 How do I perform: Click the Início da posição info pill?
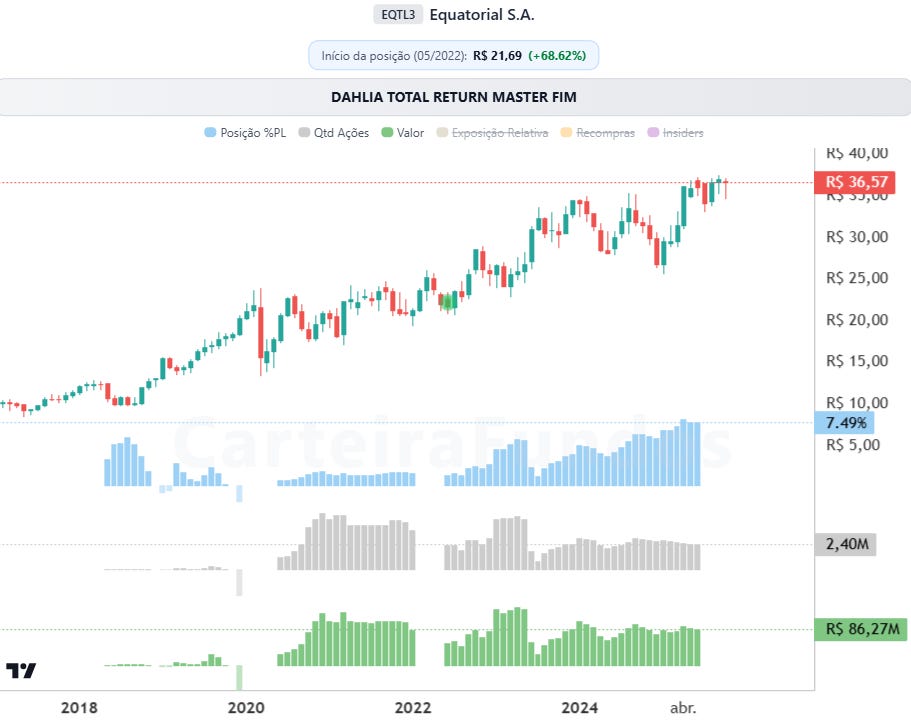pyautogui.click(x=454, y=56)
